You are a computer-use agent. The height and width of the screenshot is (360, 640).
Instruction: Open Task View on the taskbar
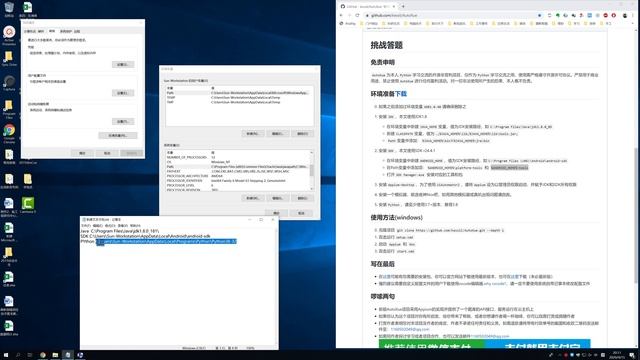[x=30, y=355]
